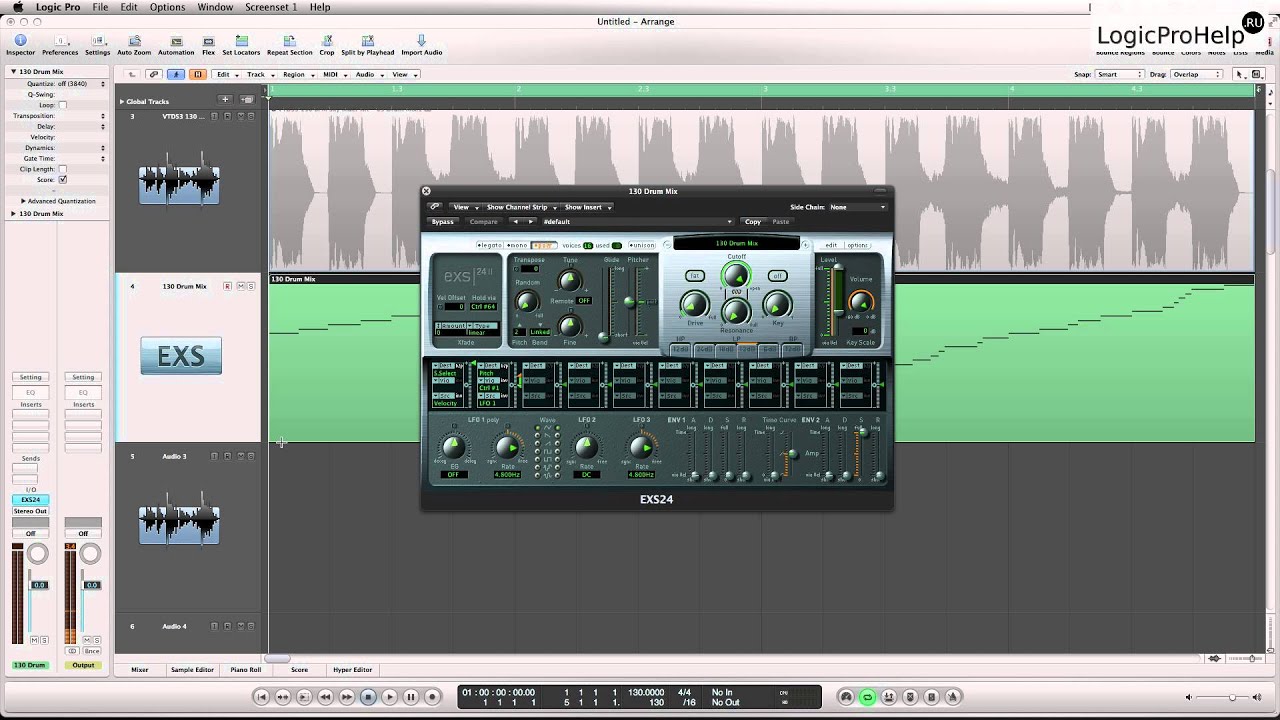Screen dimensions: 1280x720
Task: Open the Arrange Region menu
Action: (x=296, y=74)
